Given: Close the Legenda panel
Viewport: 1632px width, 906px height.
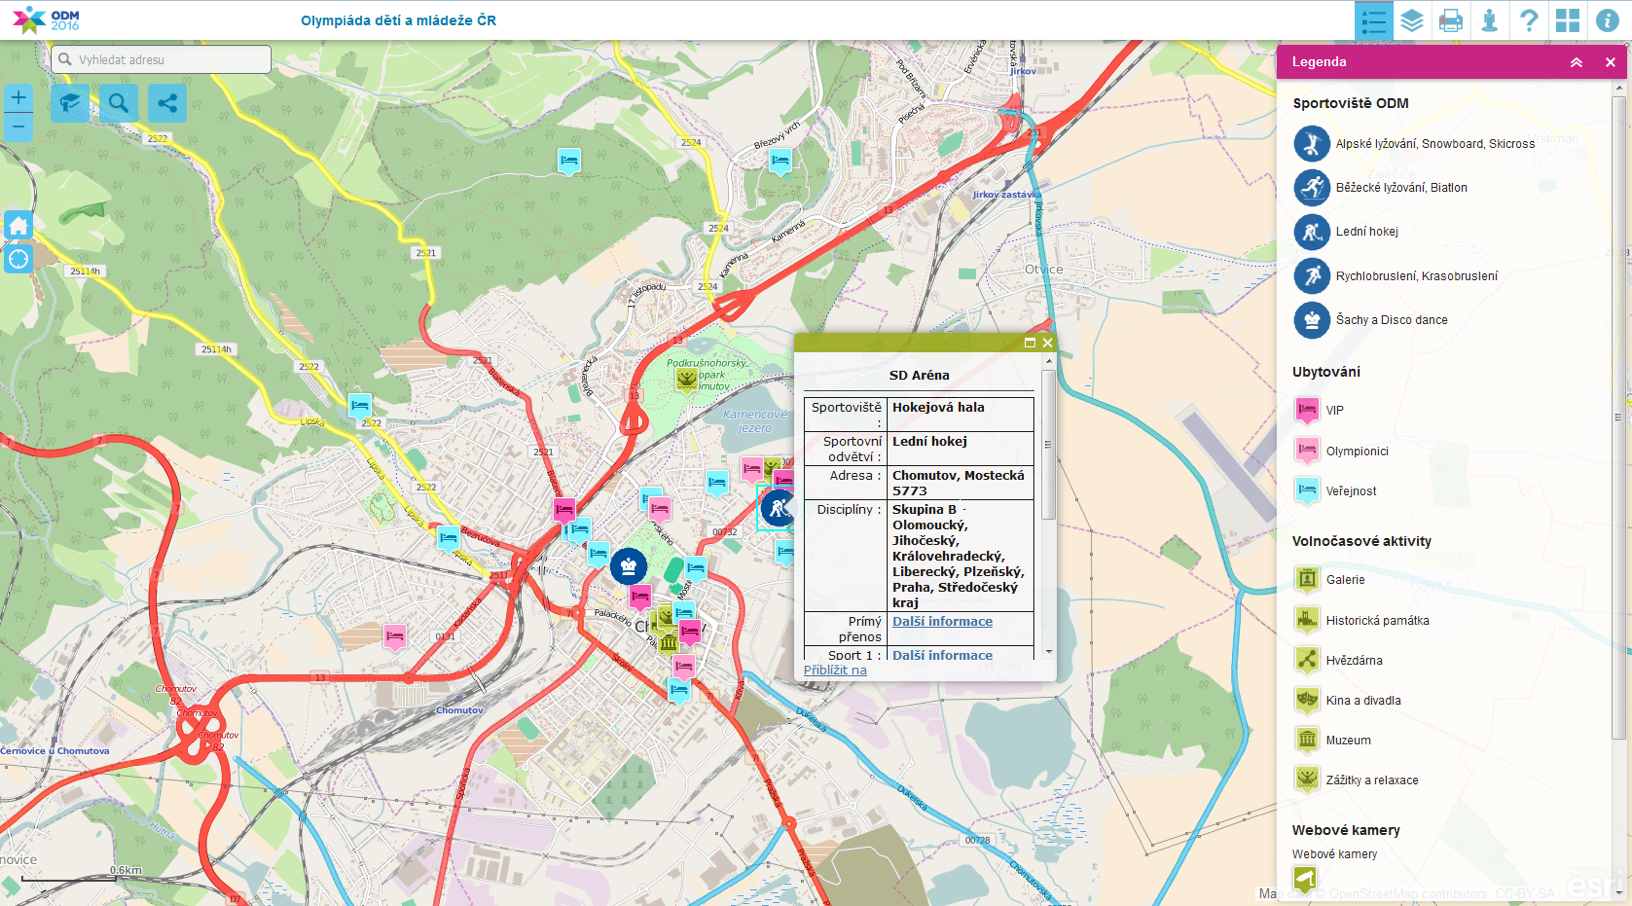Looking at the screenshot, I should pos(1610,62).
